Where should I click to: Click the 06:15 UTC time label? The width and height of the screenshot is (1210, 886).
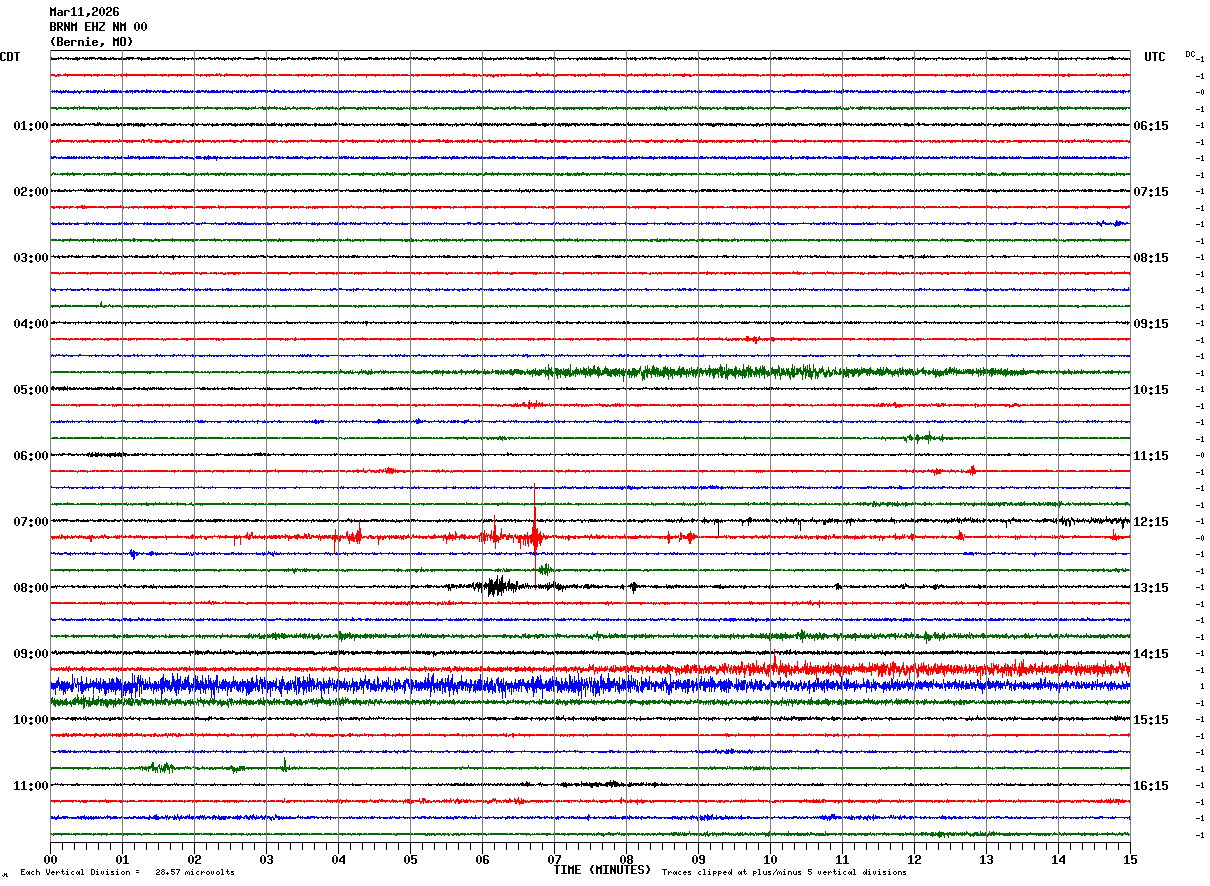point(1151,126)
